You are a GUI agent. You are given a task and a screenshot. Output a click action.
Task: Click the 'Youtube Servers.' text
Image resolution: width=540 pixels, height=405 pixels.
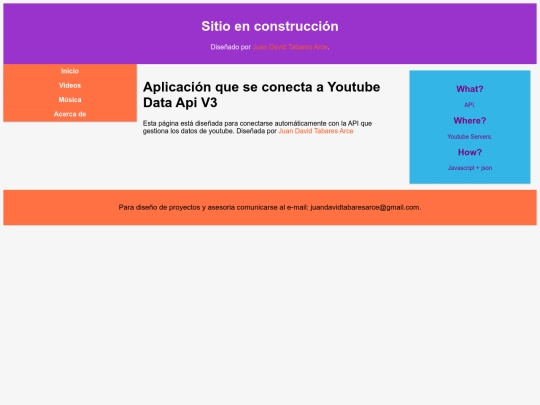[470, 137]
